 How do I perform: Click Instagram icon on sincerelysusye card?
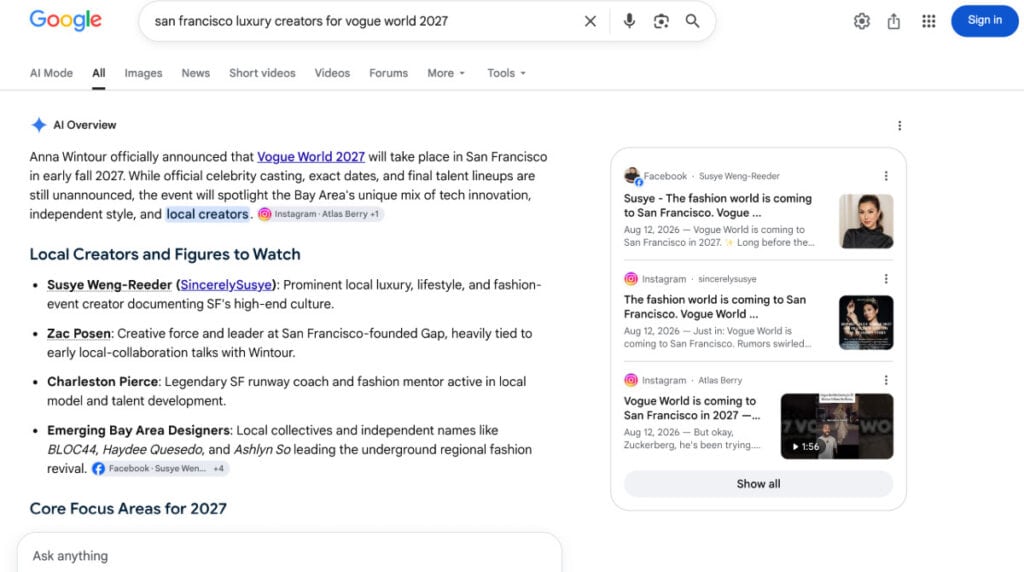(631, 279)
